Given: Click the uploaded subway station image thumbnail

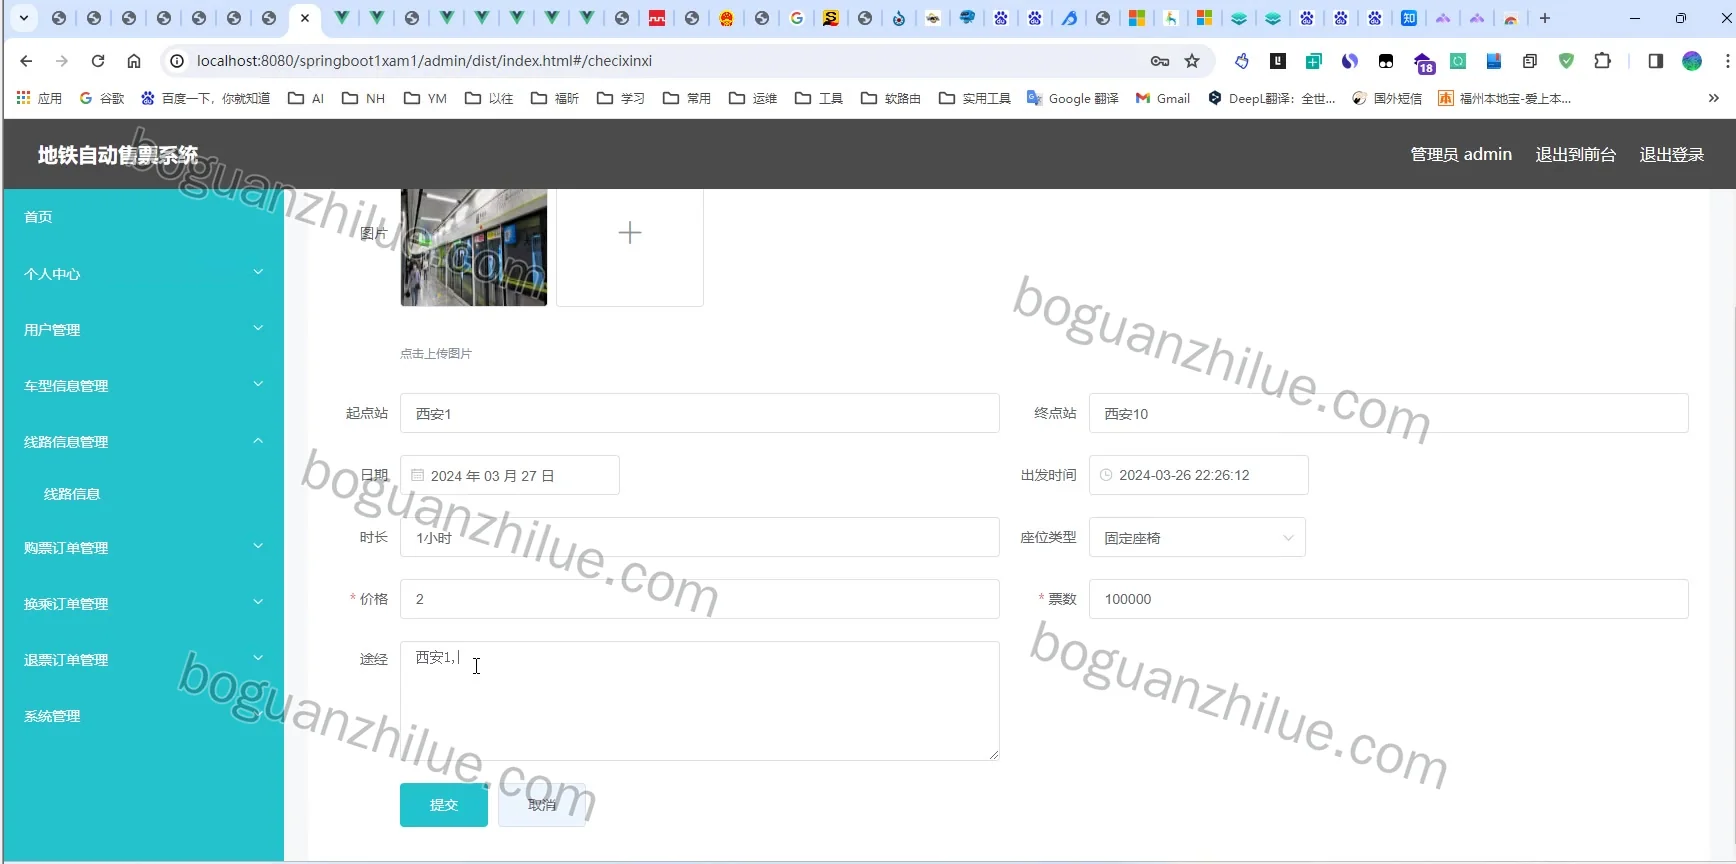Looking at the screenshot, I should point(474,247).
